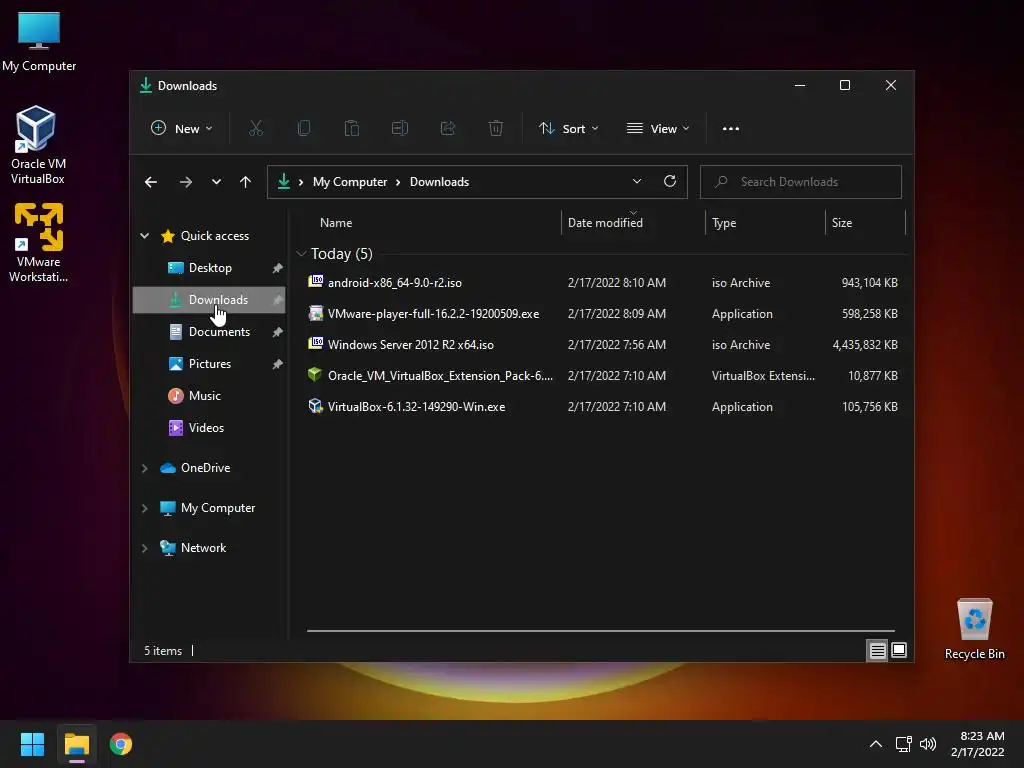Click the Share icon in toolbar
The width and height of the screenshot is (1024, 768).
click(448, 129)
